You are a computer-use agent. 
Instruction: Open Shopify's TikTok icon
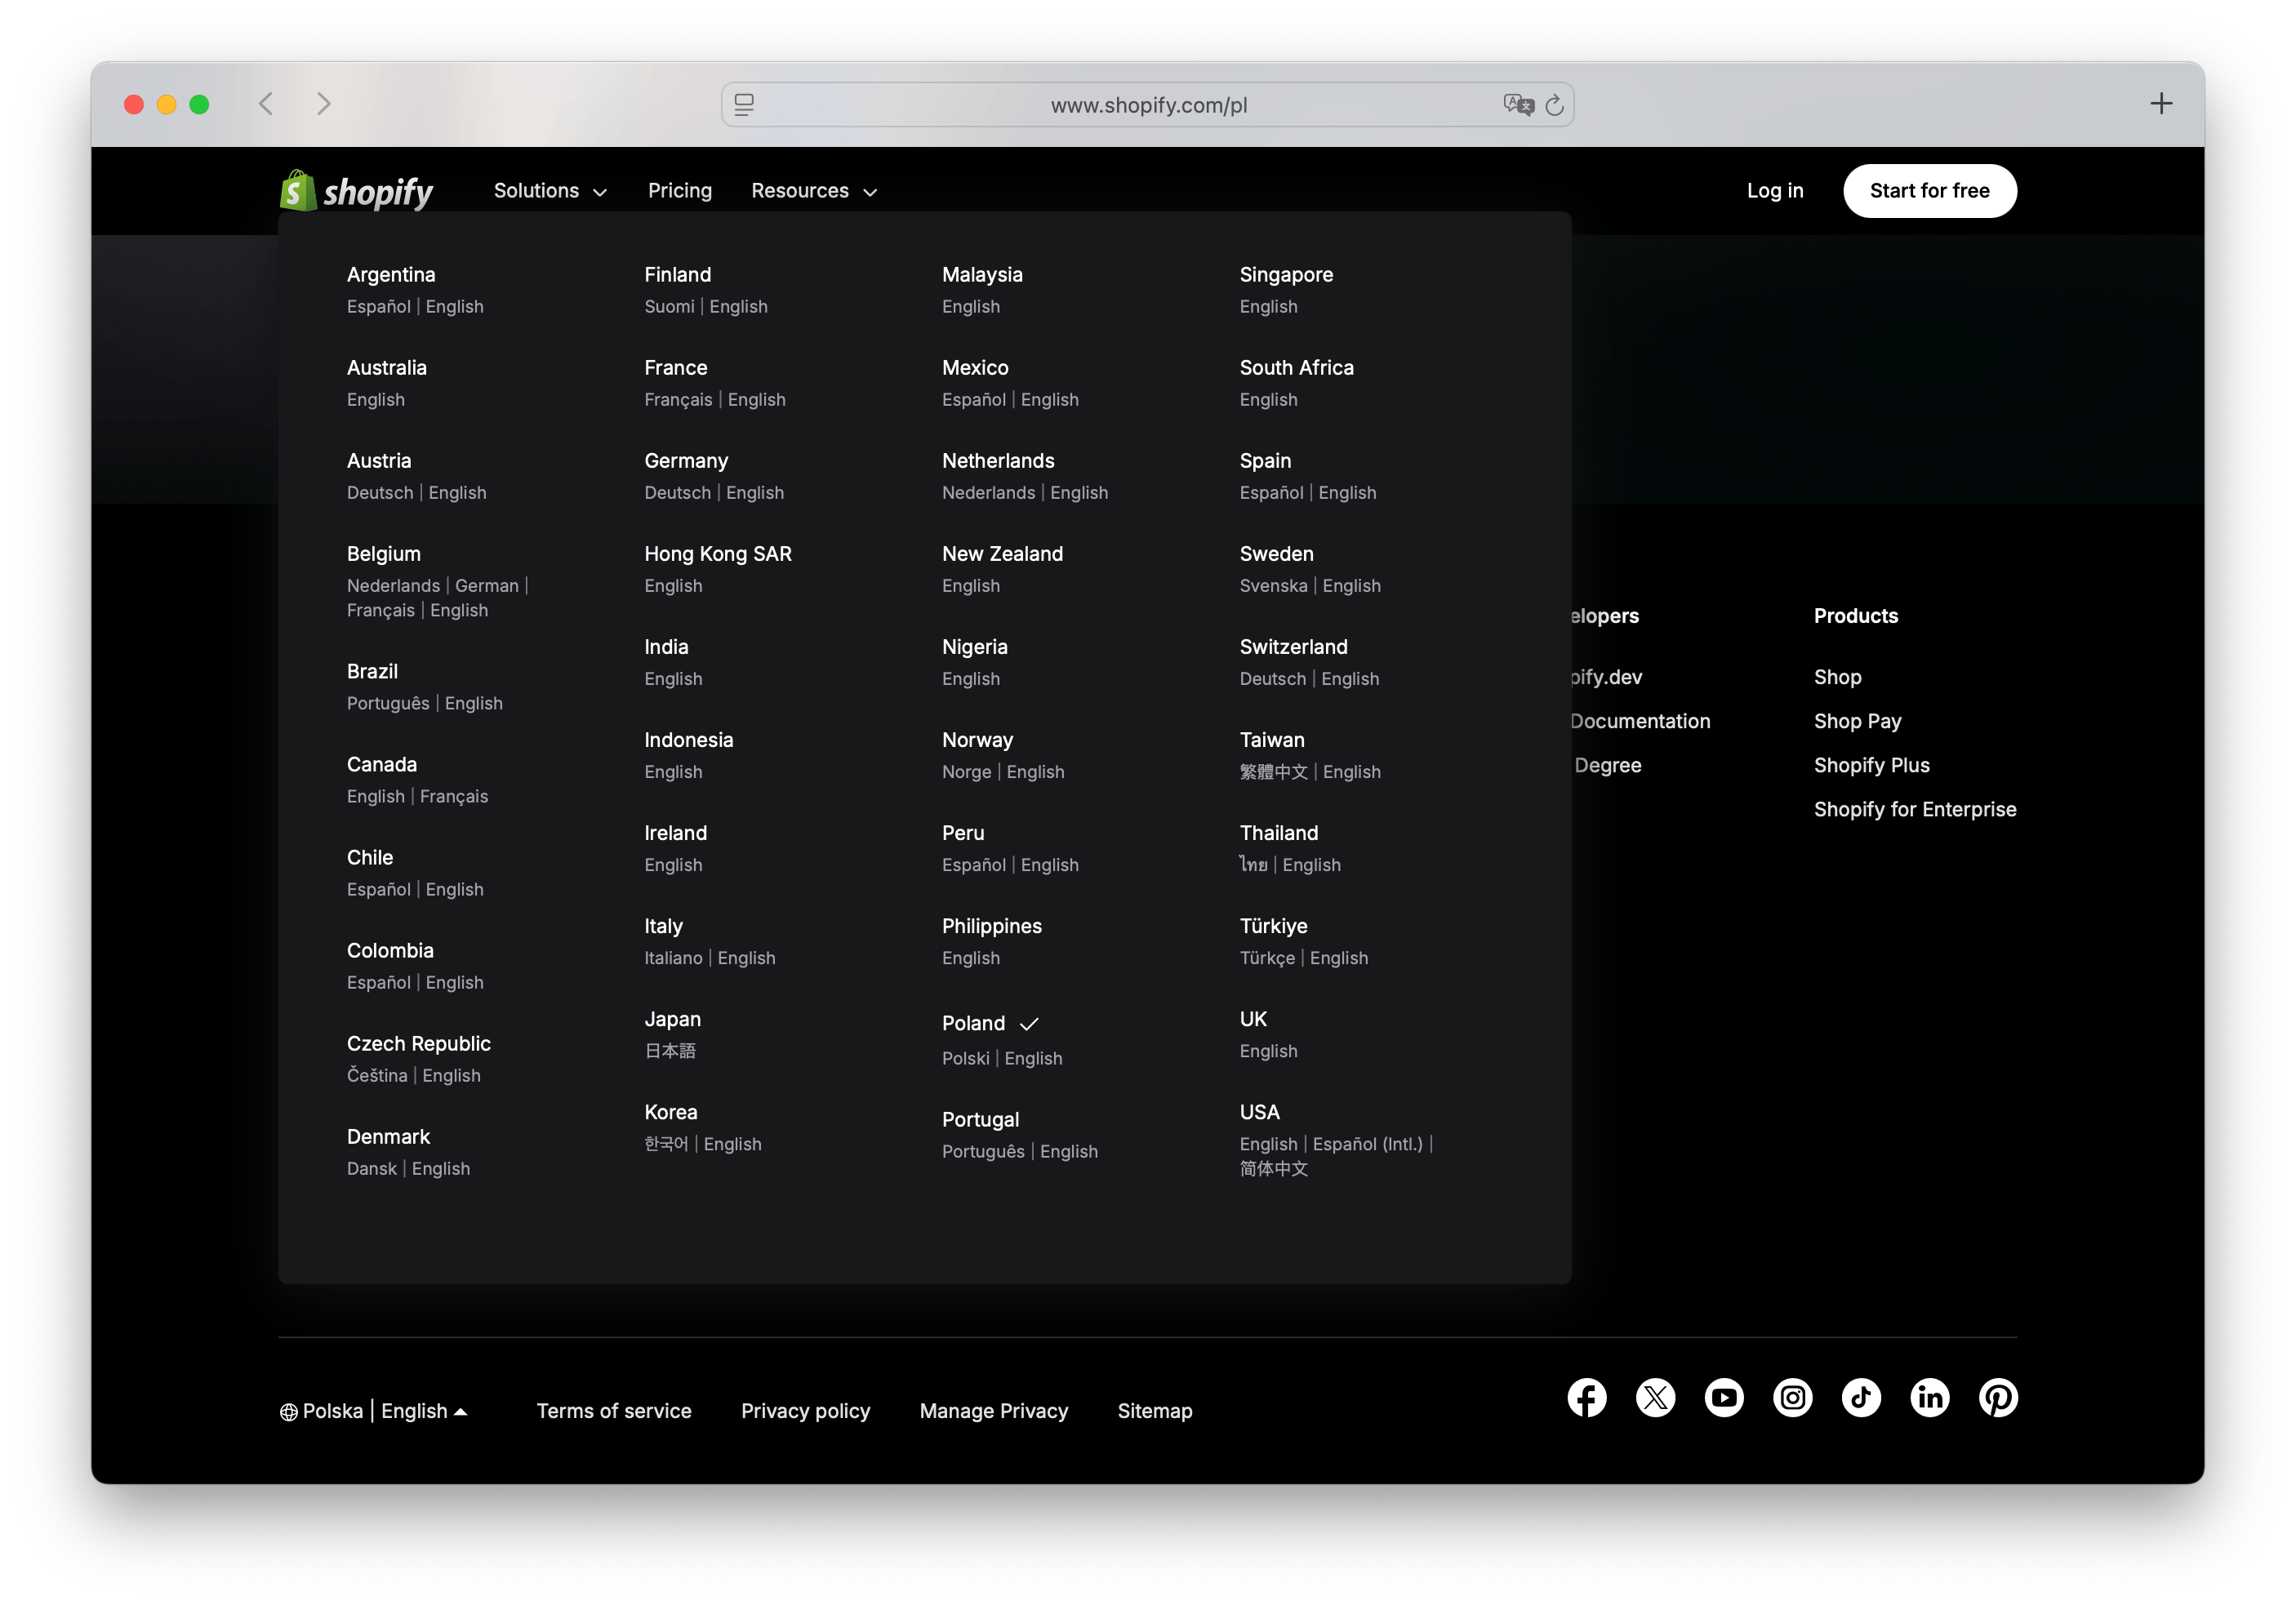click(x=1861, y=1398)
